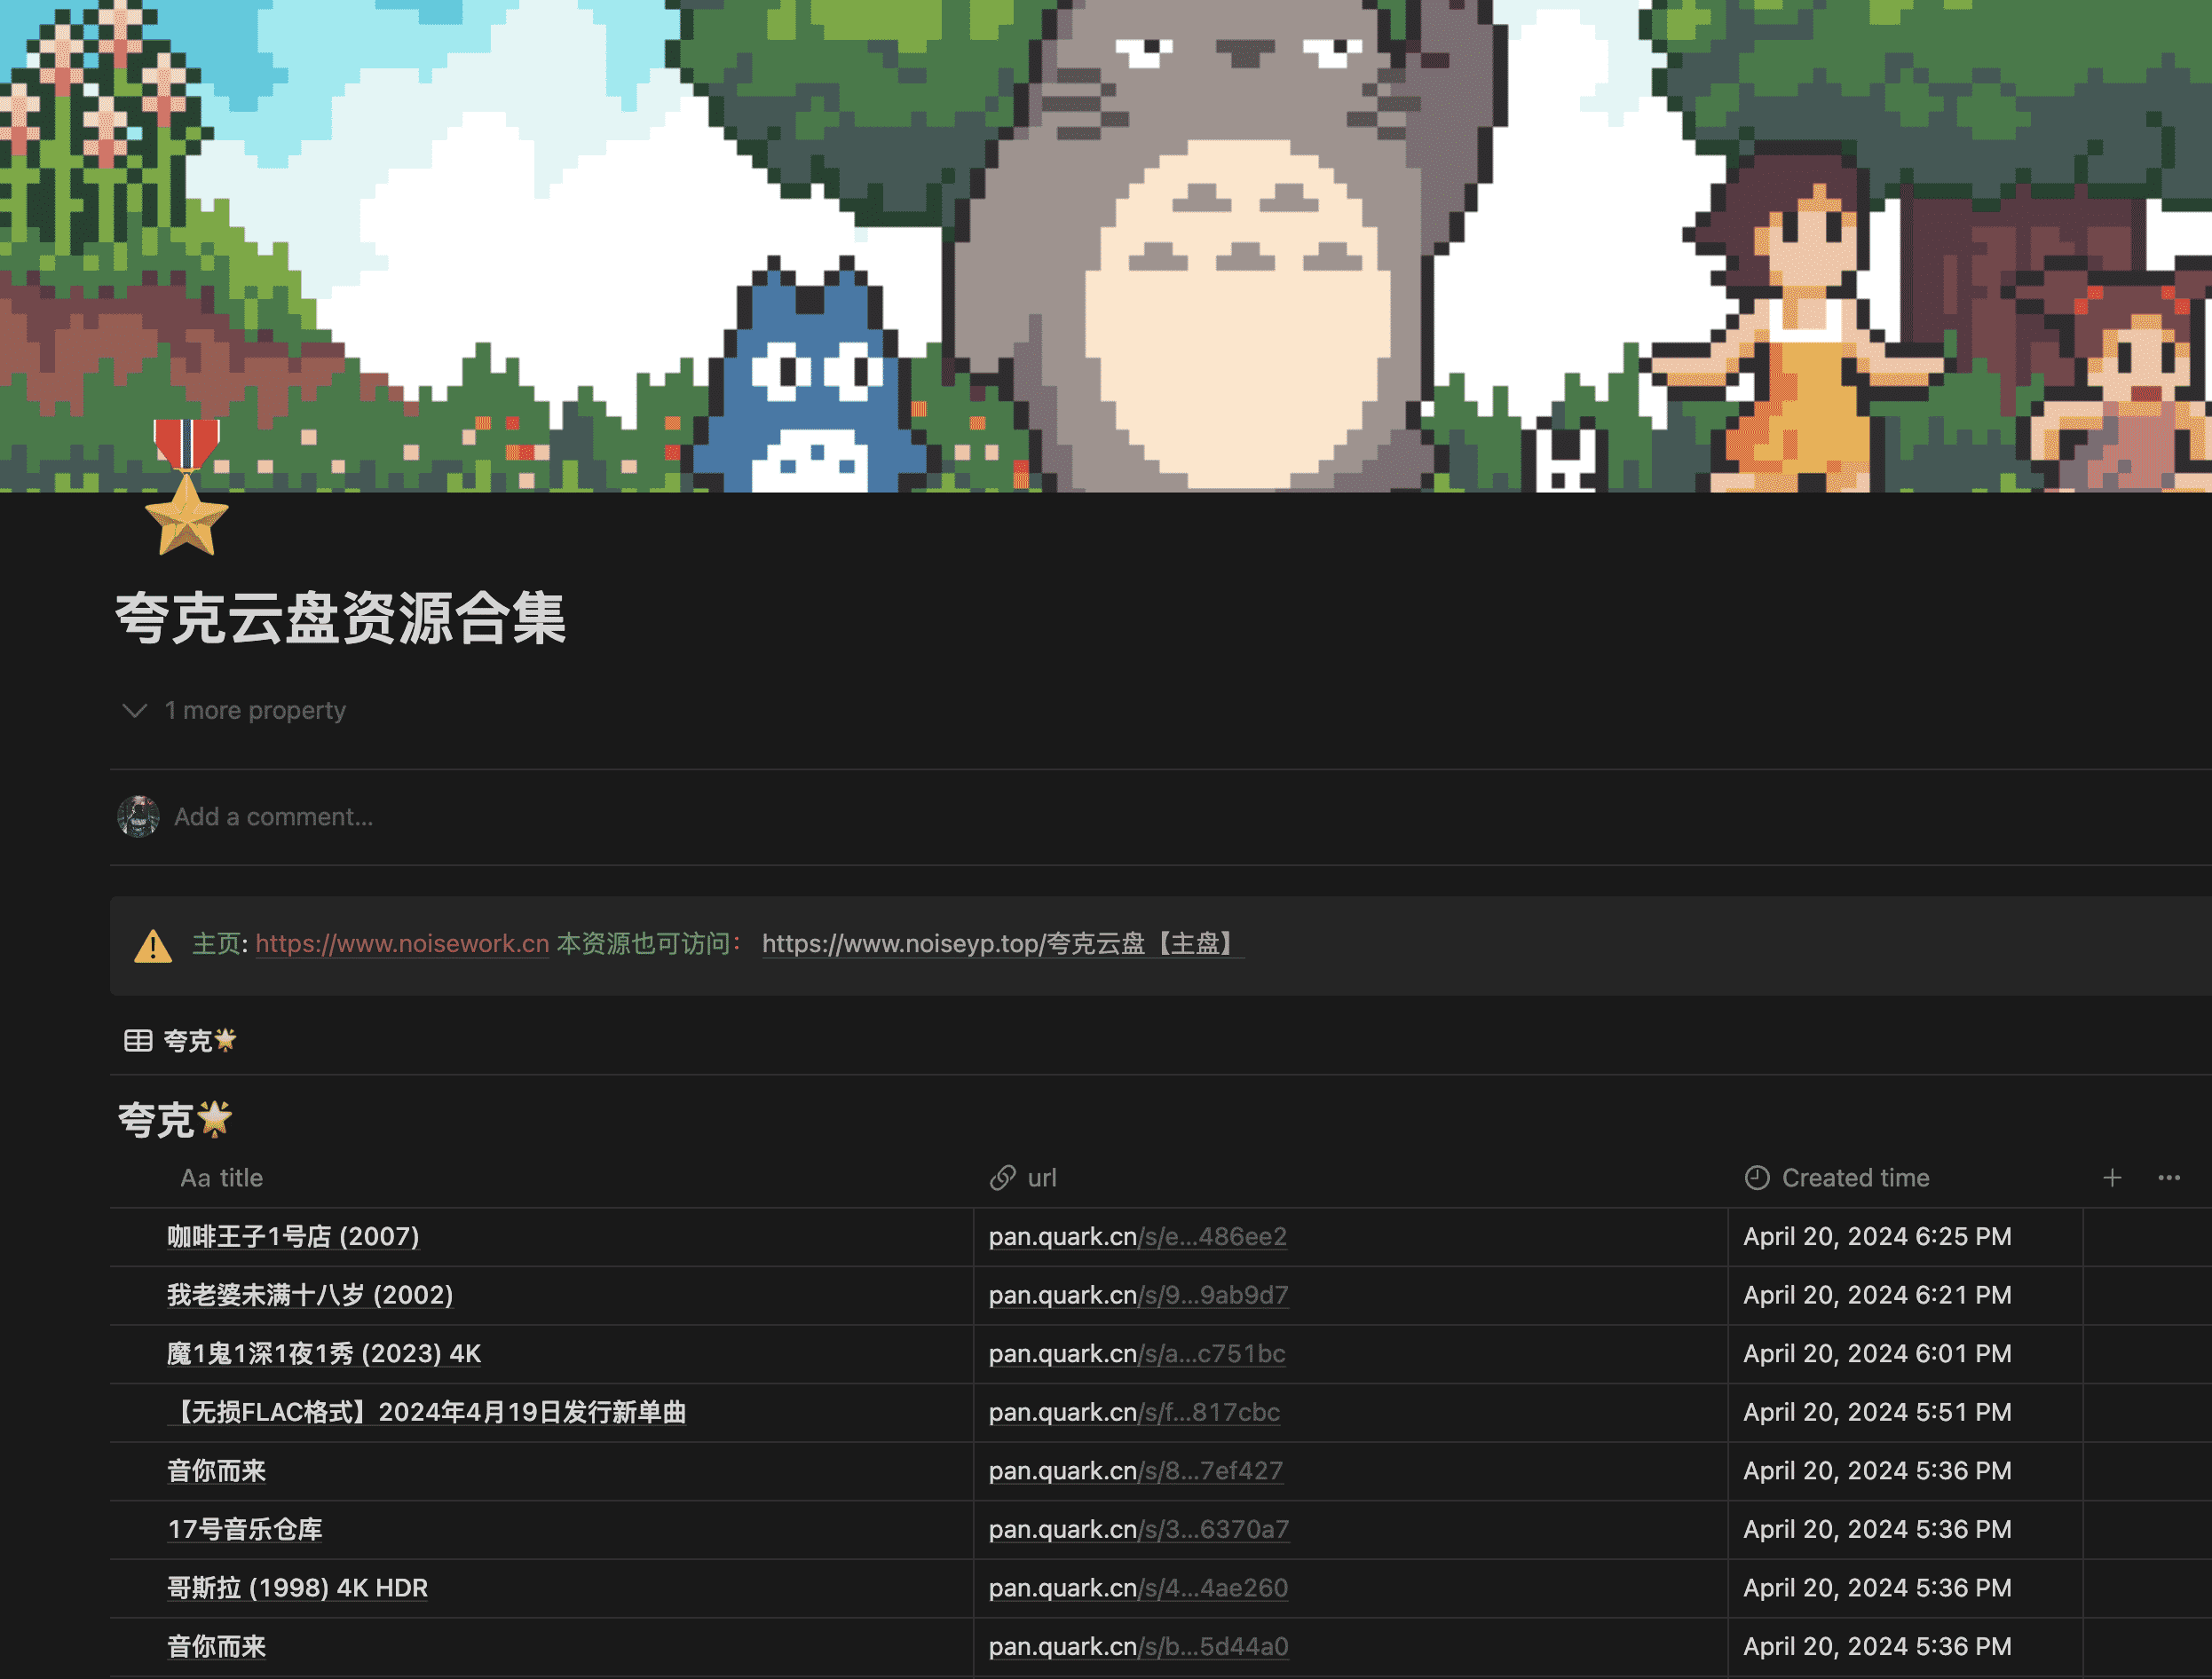The height and width of the screenshot is (1679, 2212).
Task: Click the yellow warning callout icon
Action: click(x=153, y=945)
